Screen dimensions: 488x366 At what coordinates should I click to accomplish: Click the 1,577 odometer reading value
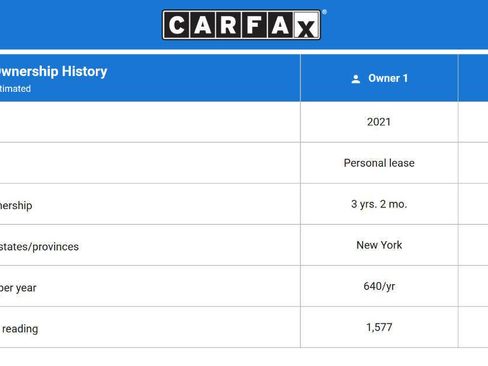[379, 327]
